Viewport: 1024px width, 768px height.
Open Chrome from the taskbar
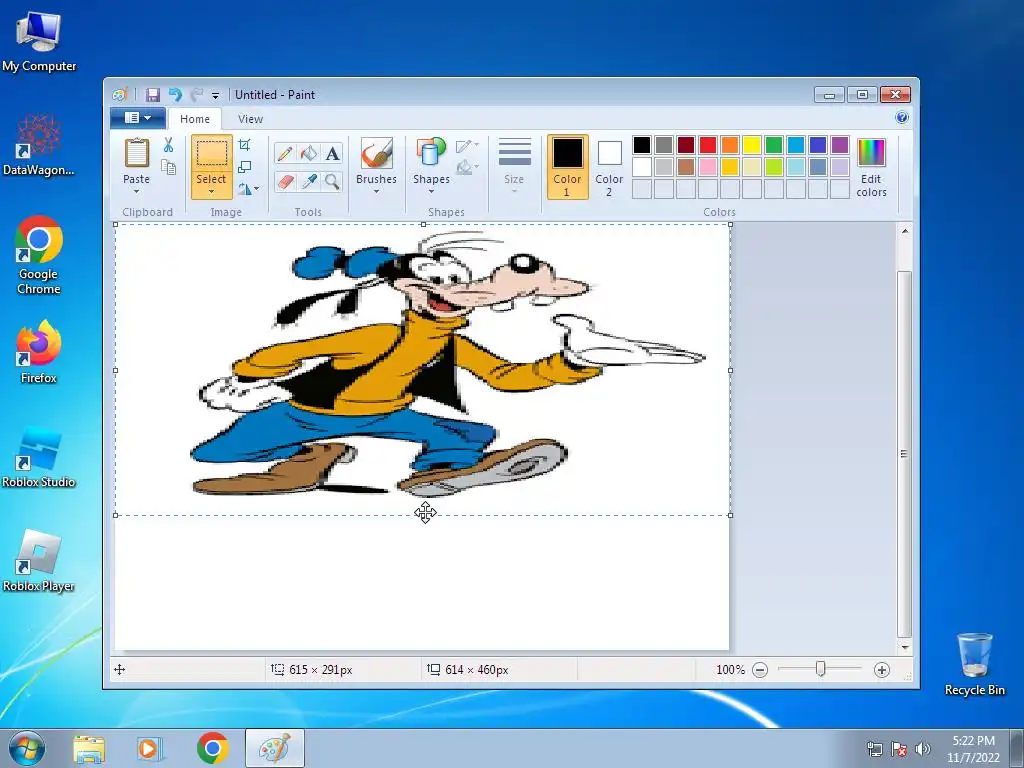coord(212,748)
